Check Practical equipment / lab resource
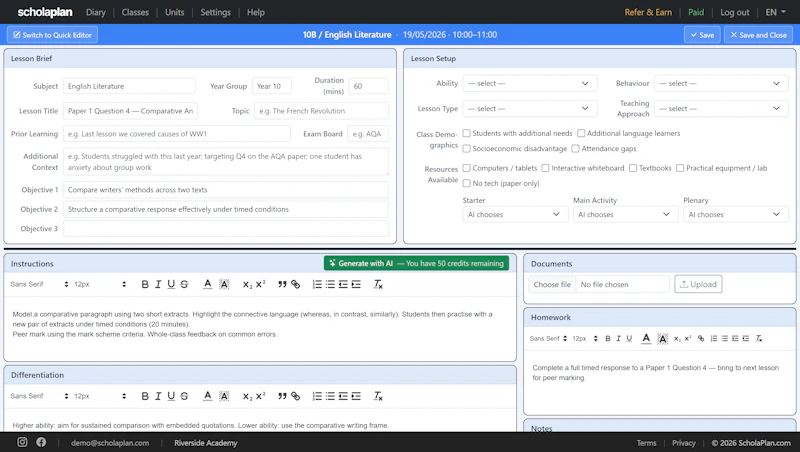 [680, 168]
